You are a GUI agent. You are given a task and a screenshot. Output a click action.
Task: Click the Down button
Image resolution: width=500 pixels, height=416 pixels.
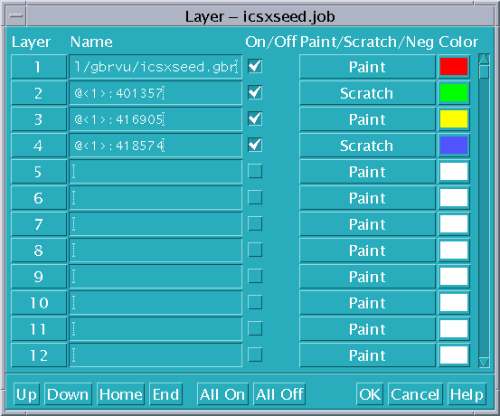tap(68, 394)
